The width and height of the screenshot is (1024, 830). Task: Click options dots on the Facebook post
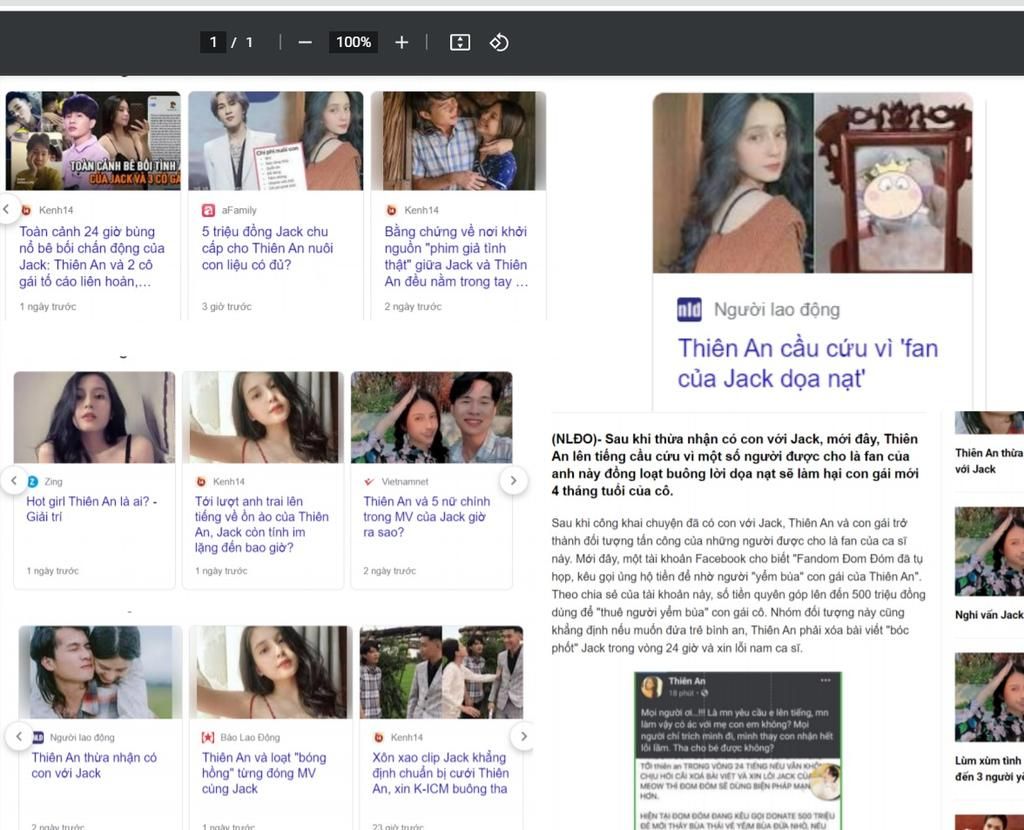click(x=825, y=680)
